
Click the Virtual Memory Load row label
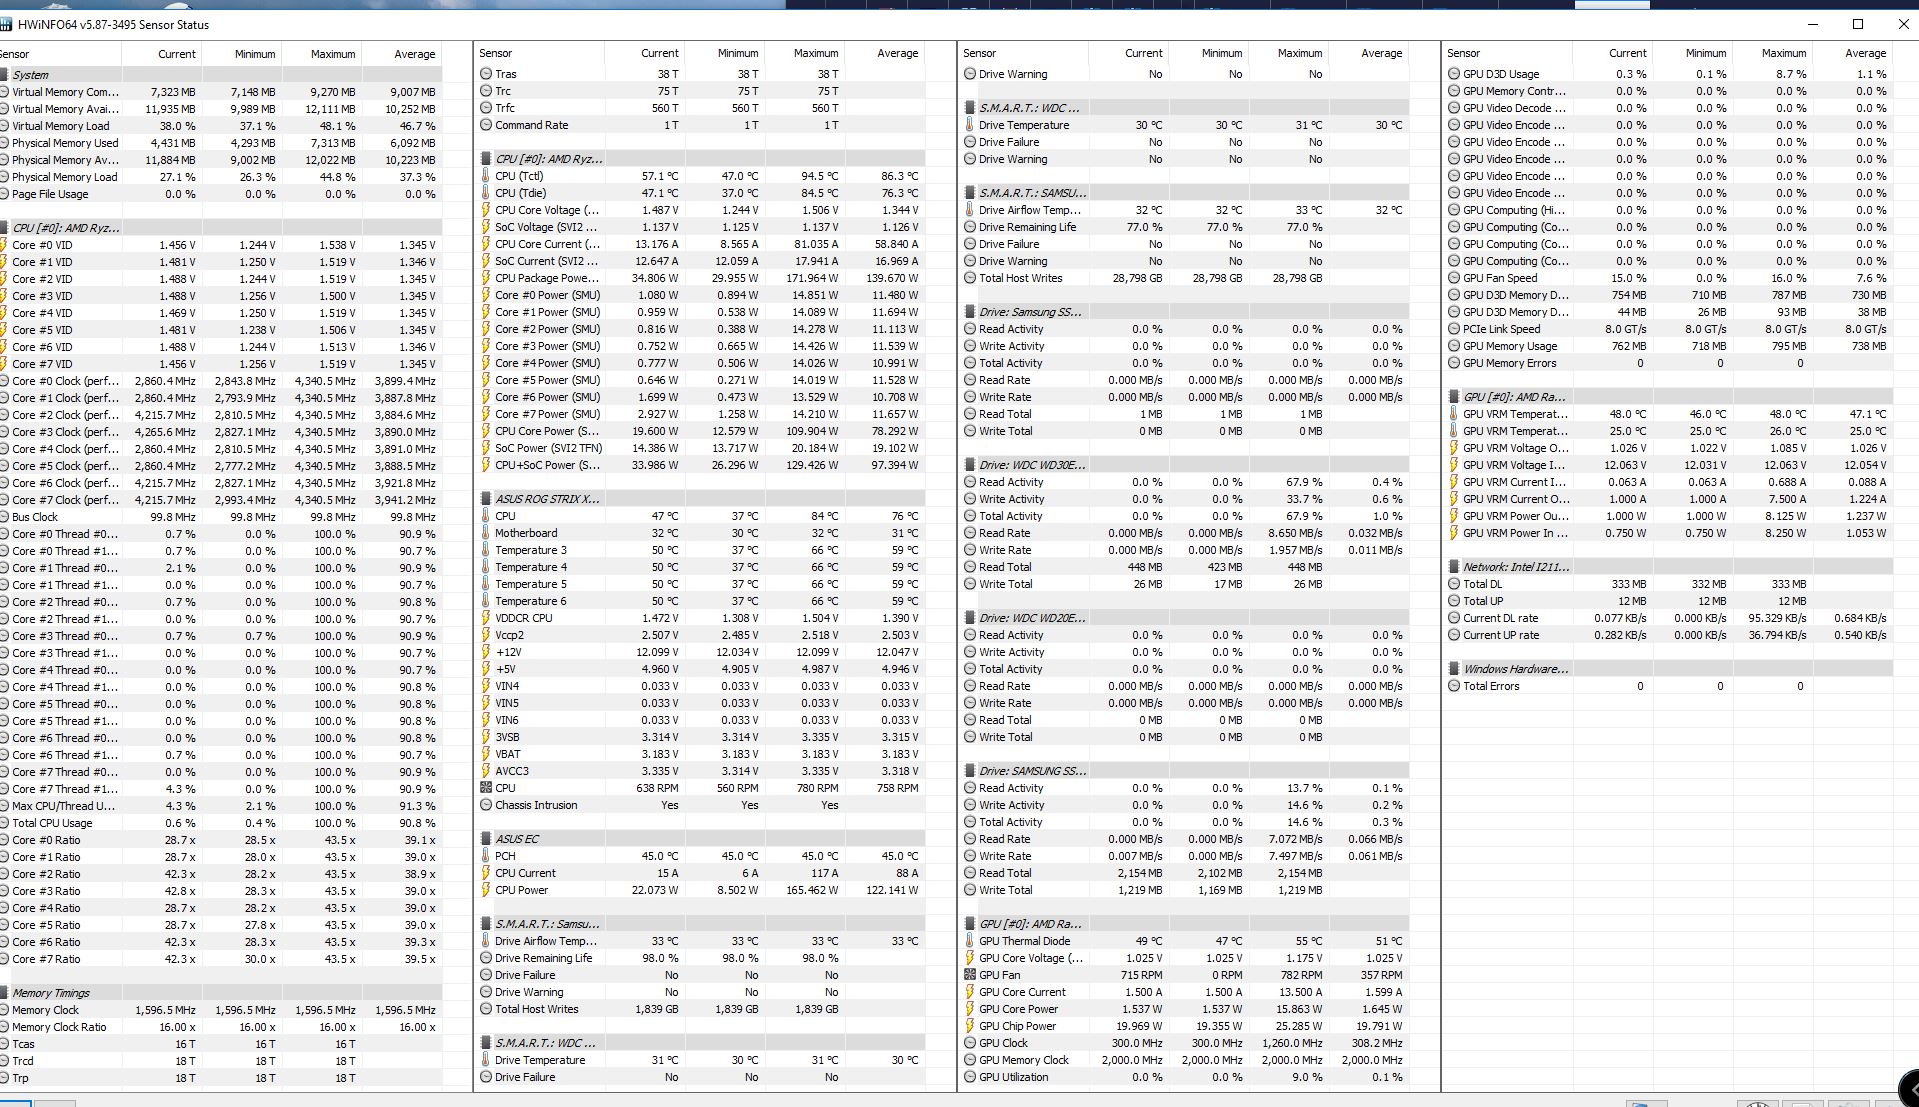(61, 126)
